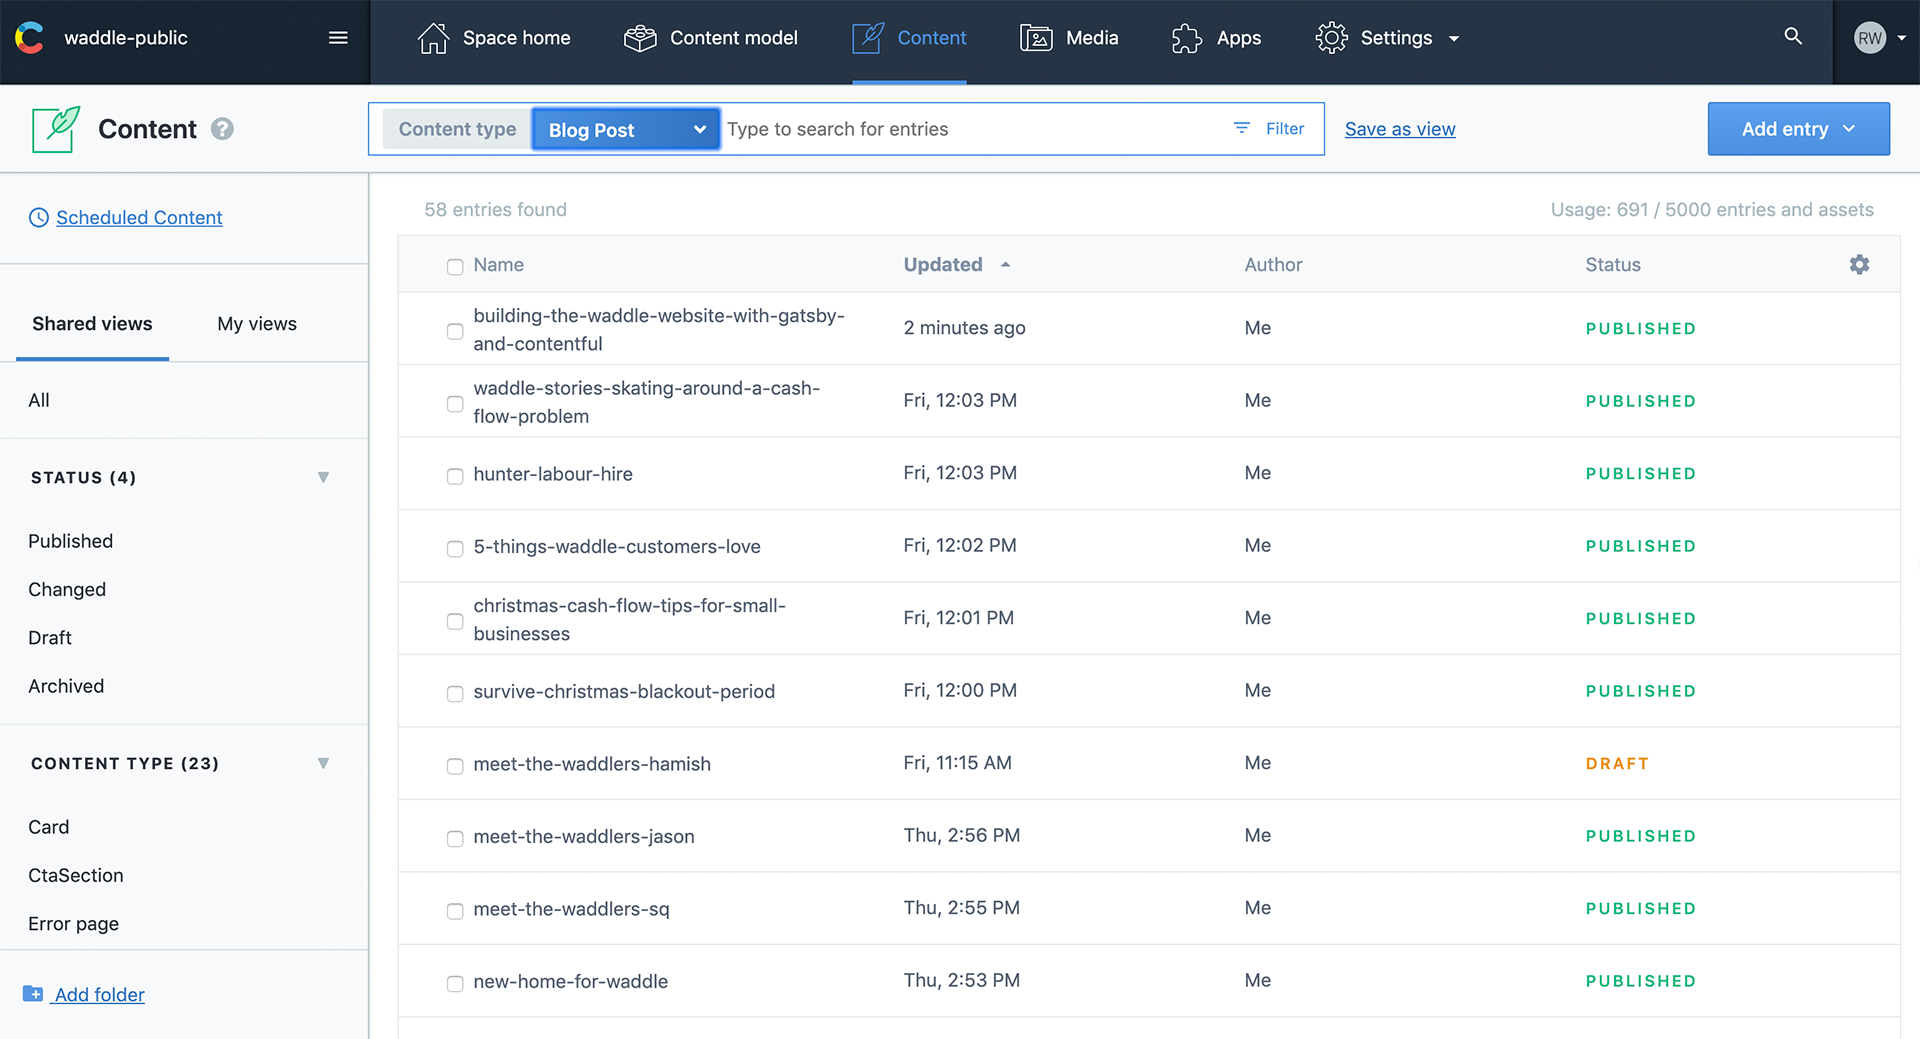Tick the hunter-labour-hire checkbox
The width and height of the screenshot is (1920, 1039).
click(x=455, y=476)
